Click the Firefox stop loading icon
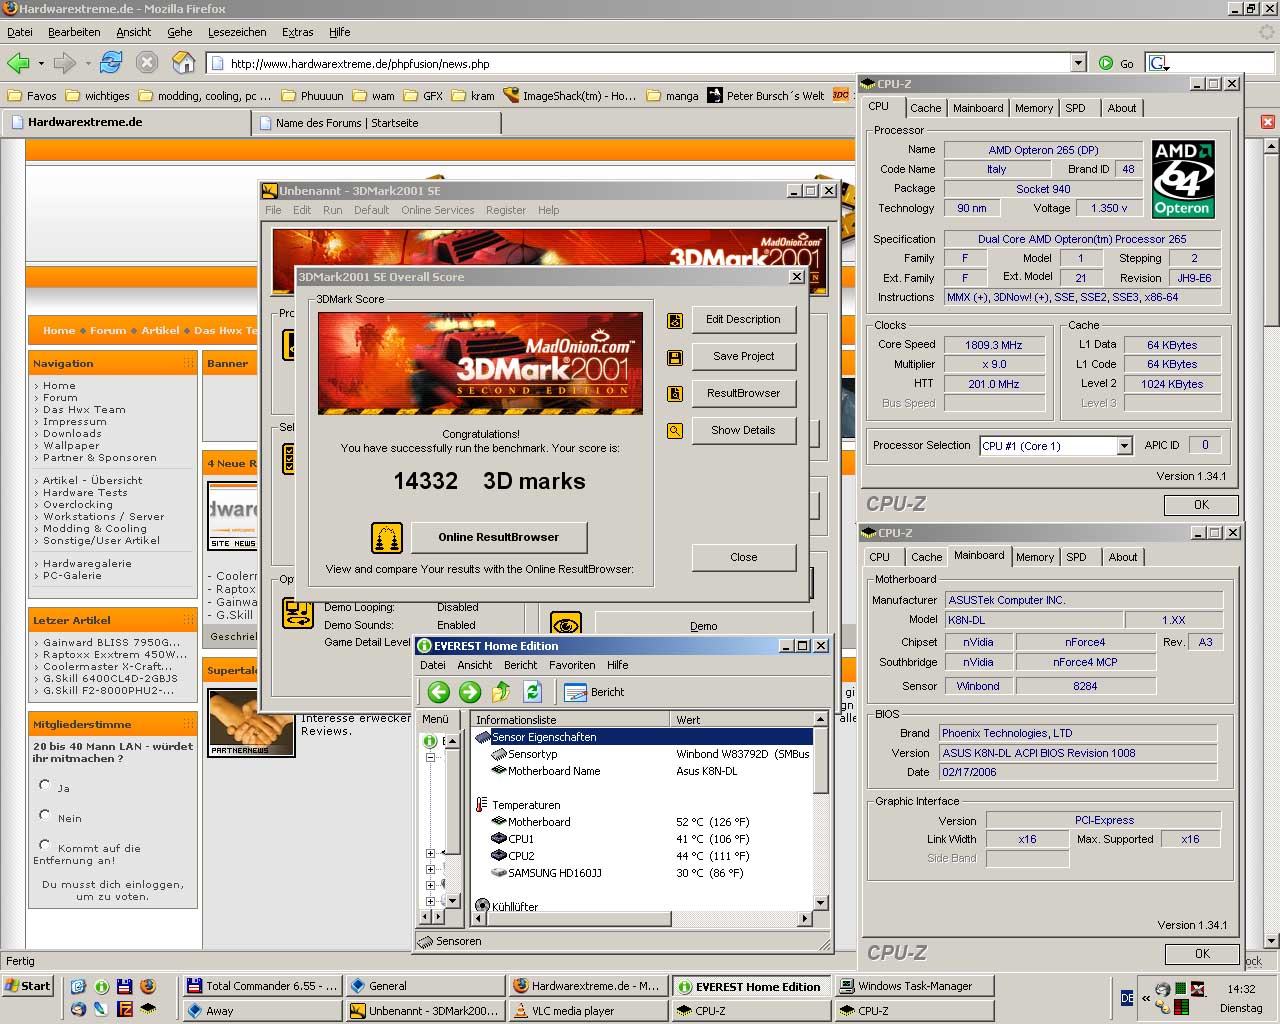1280x1024 pixels. coord(147,63)
